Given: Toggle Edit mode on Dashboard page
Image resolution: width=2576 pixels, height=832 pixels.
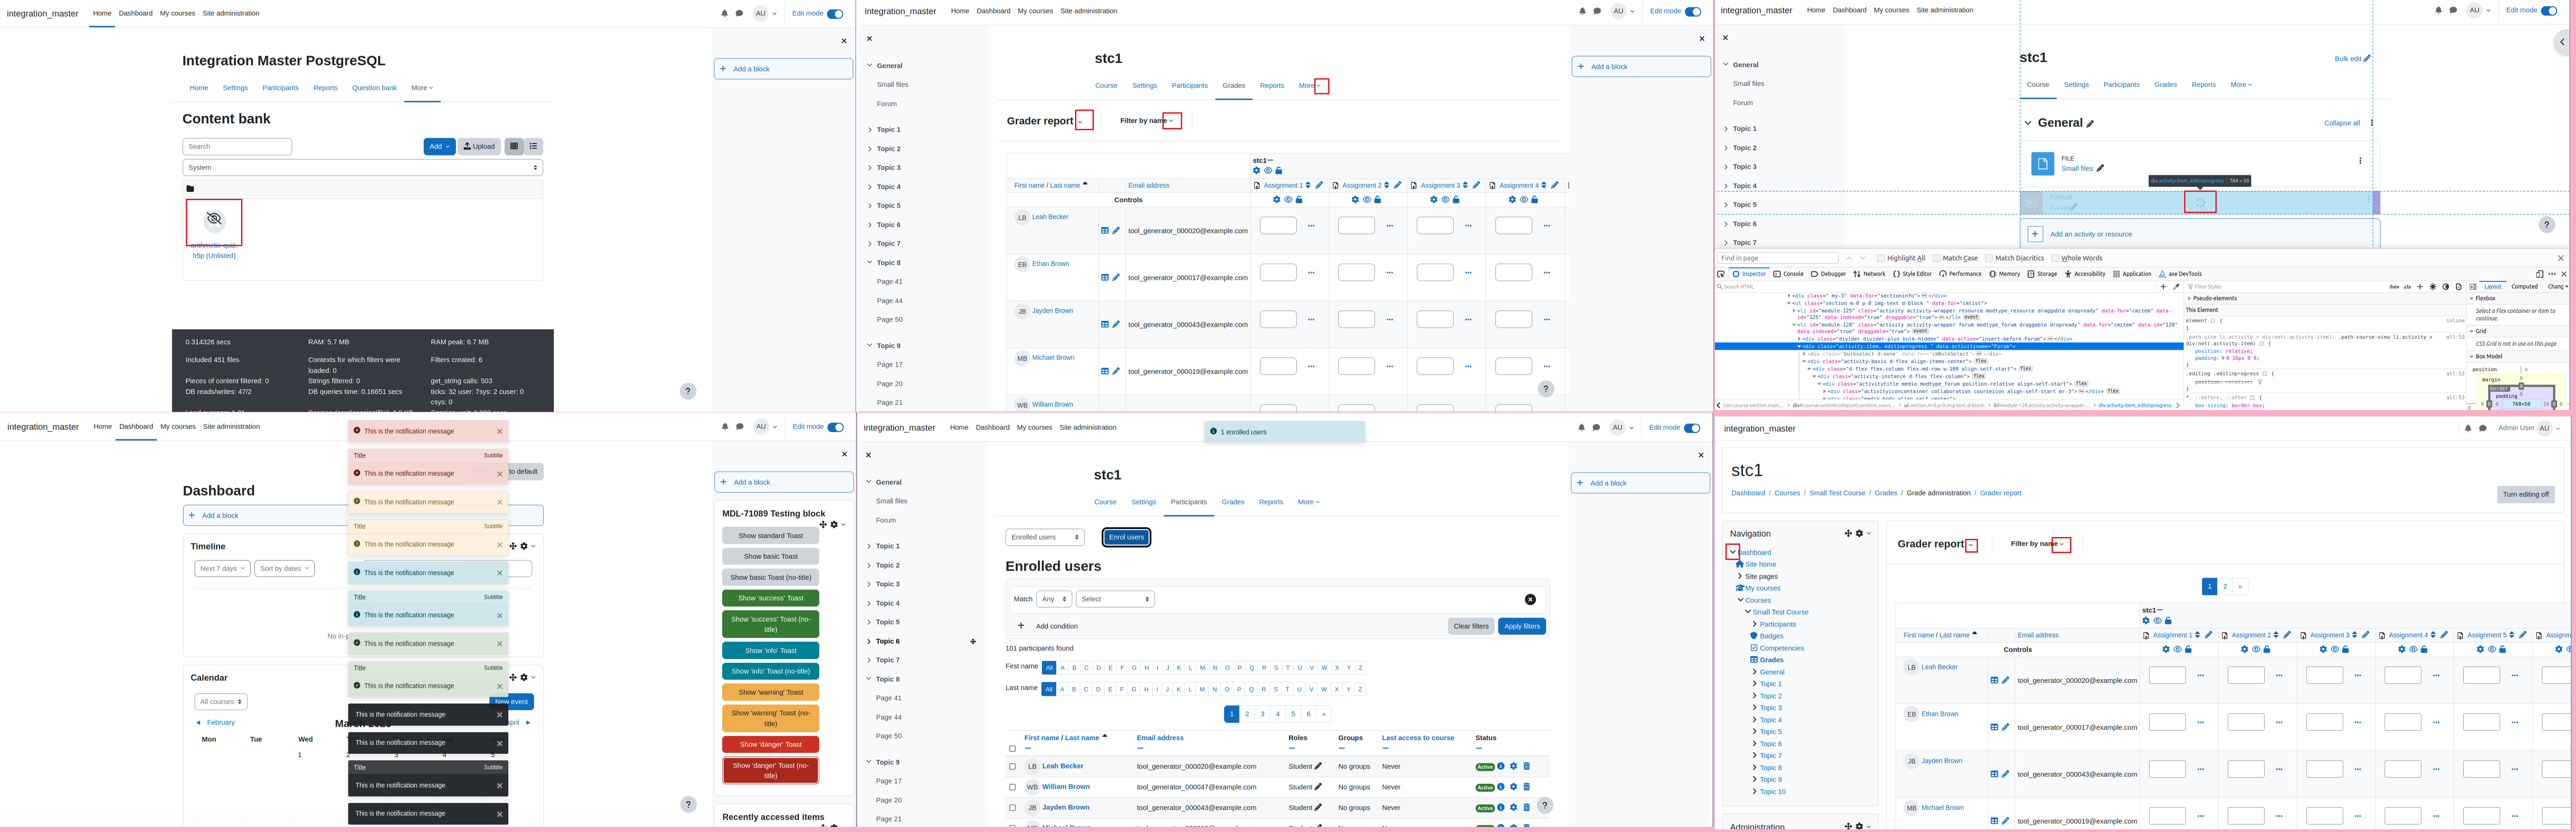Looking at the screenshot, I should click(x=835, y=427).
